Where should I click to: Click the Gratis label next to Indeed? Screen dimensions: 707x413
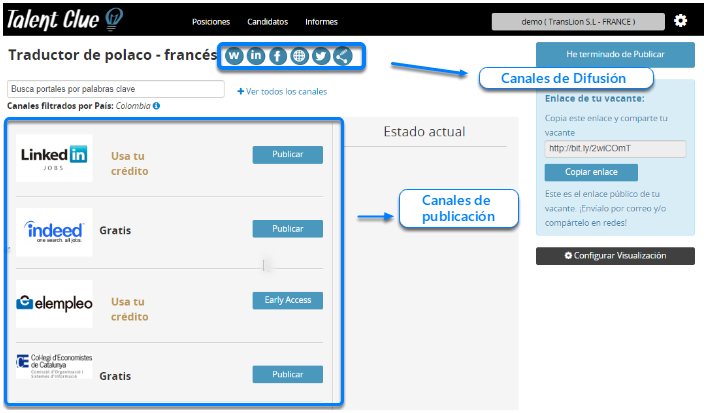(115, 230)
